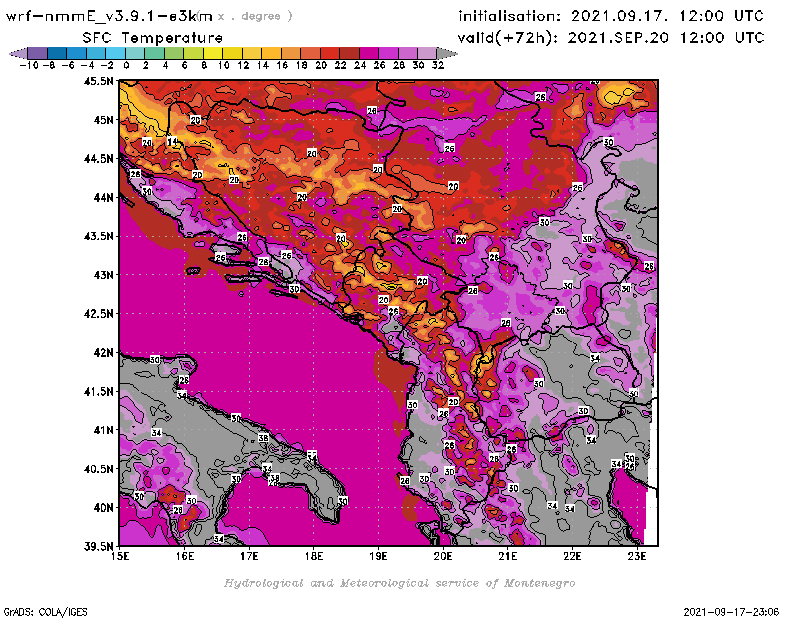Click the 41.5N latitude label

[x=98, y=391]
